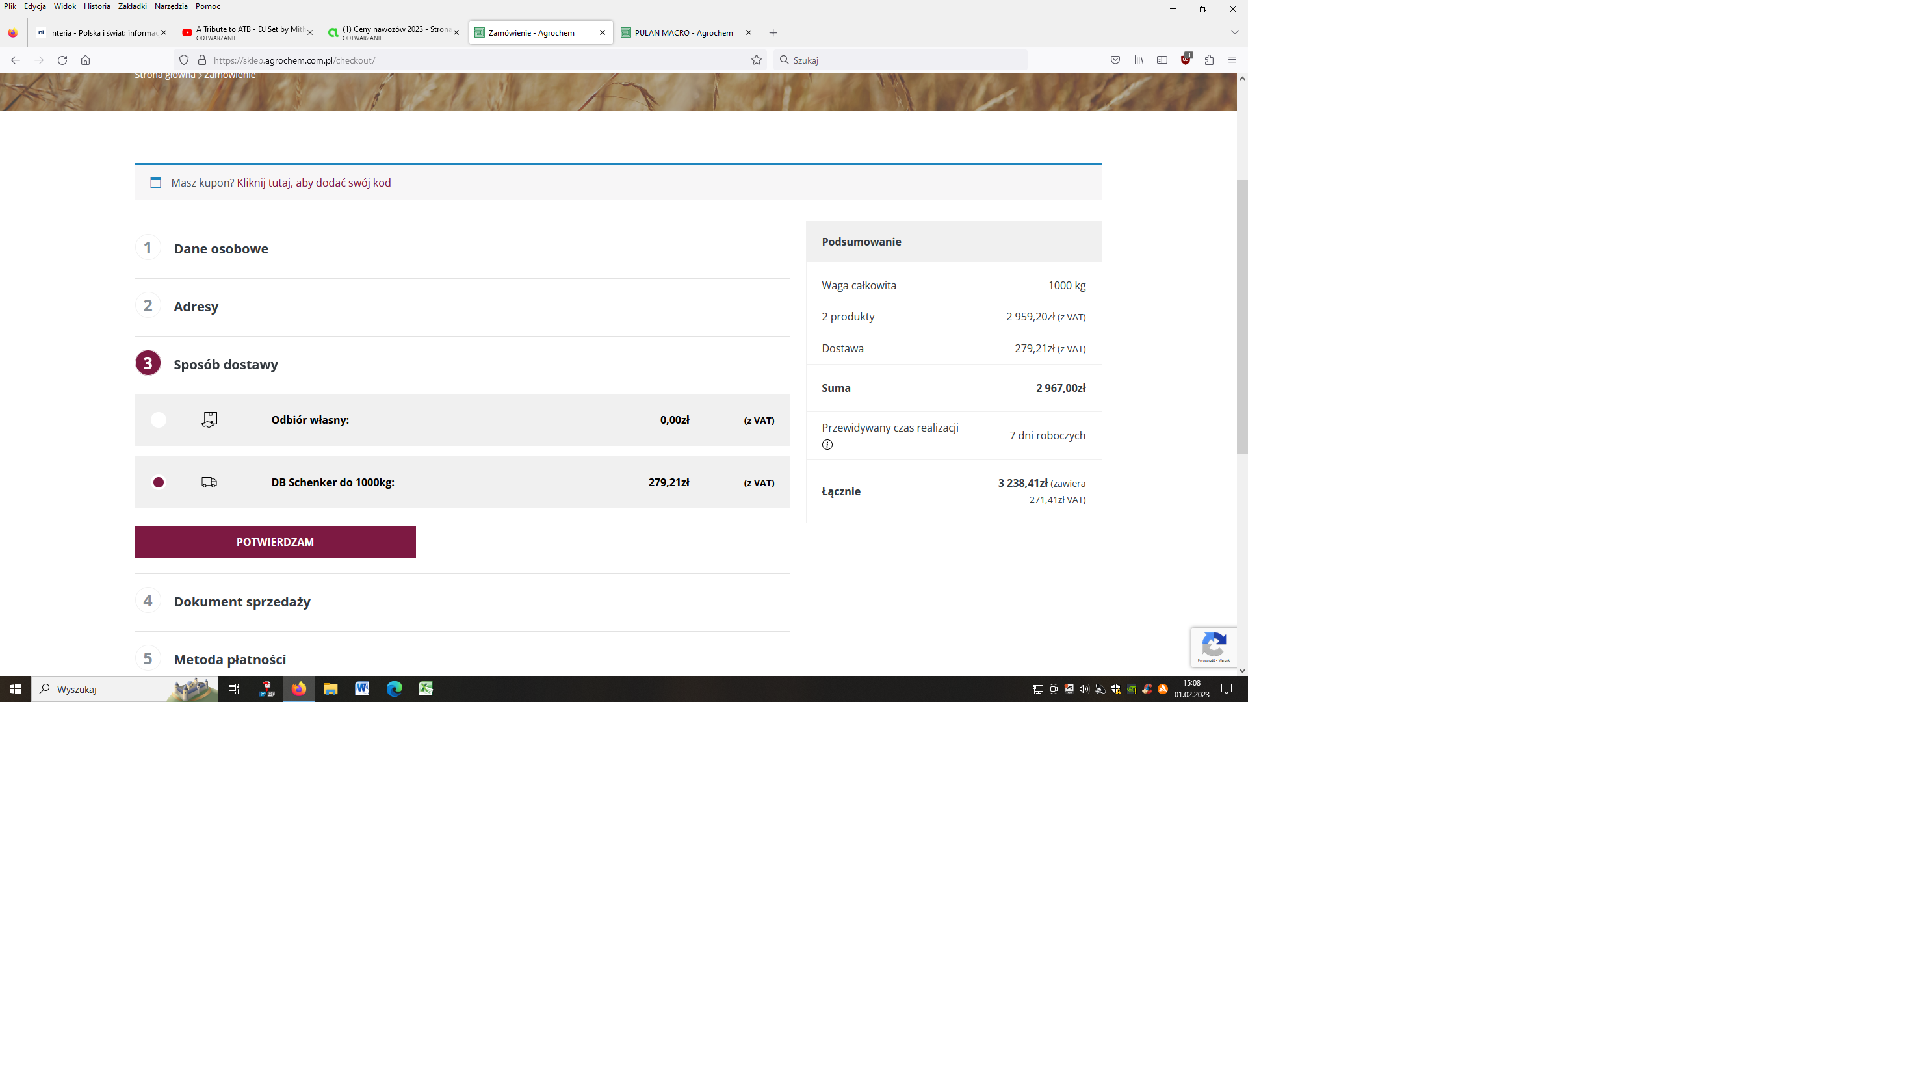
Task: Switch to the PULAN MACRO - Agrochem tab
Action: (684, 33)
